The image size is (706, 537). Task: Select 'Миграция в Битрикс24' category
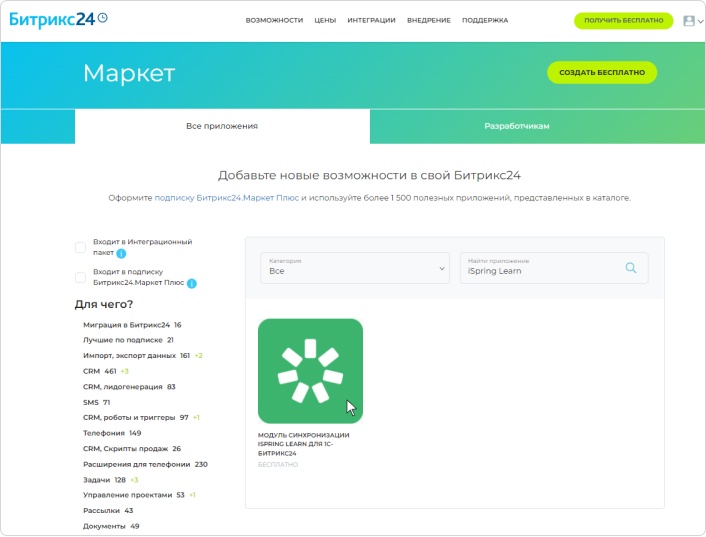(132, 325)
